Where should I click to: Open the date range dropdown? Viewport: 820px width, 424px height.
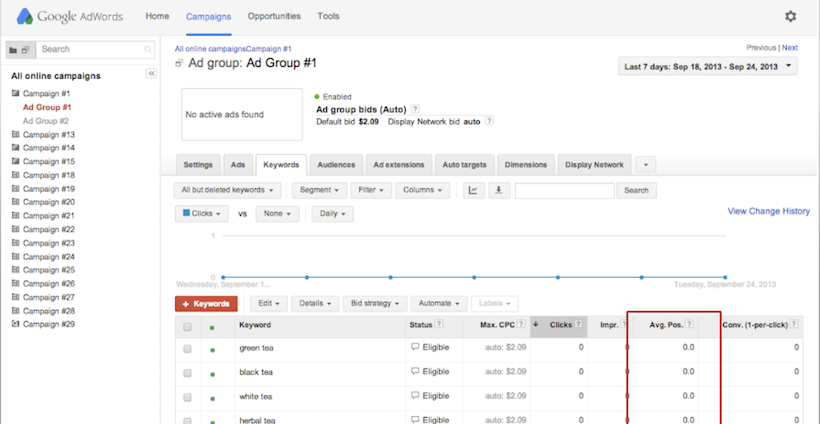[x=708, y=67]
